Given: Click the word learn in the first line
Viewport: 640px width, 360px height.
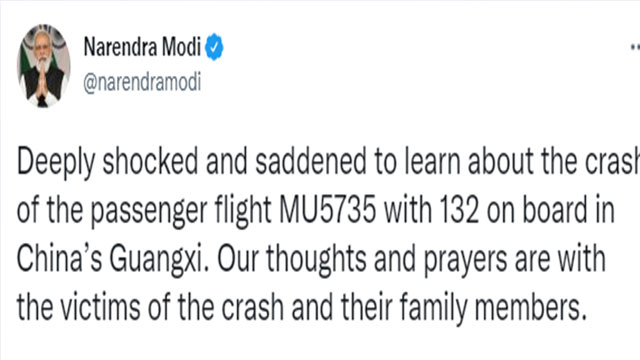Looking at the screenshot, I should 432,162.
